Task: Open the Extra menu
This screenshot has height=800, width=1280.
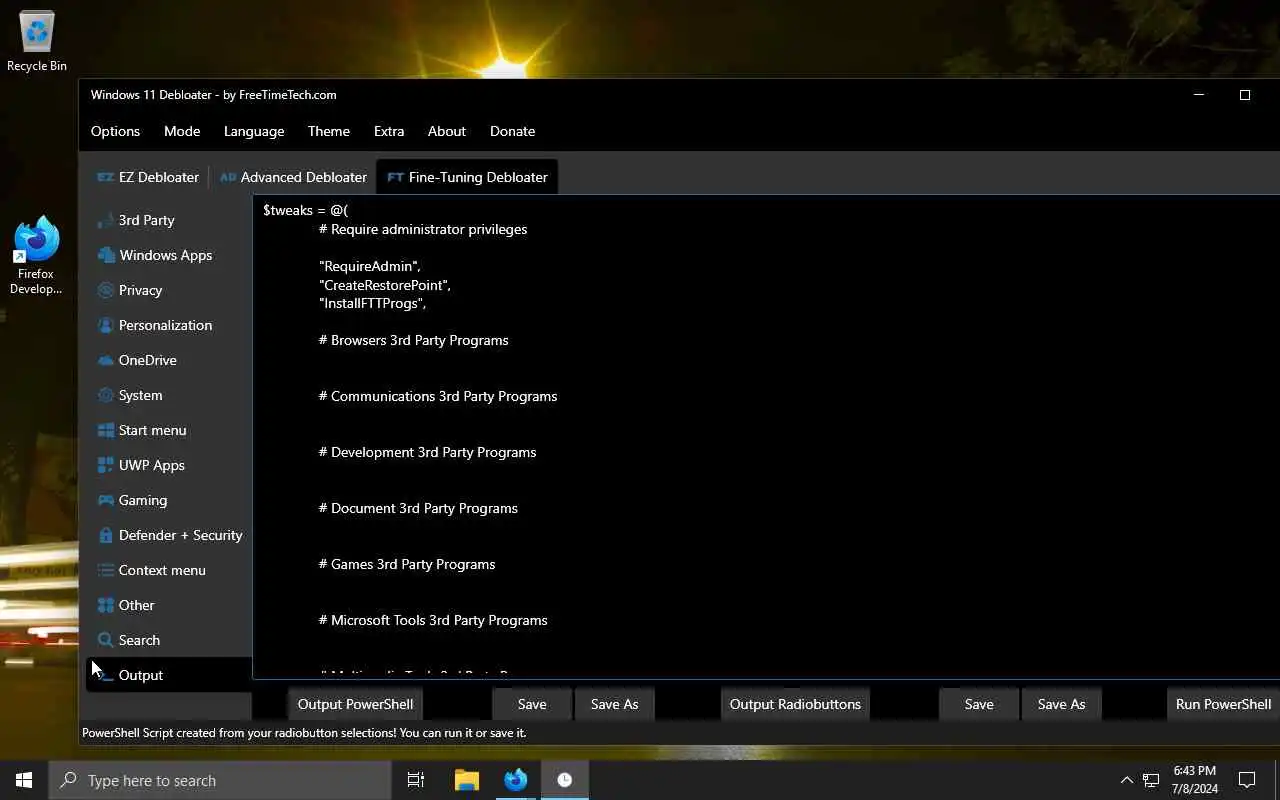Action: pos(389,131)
